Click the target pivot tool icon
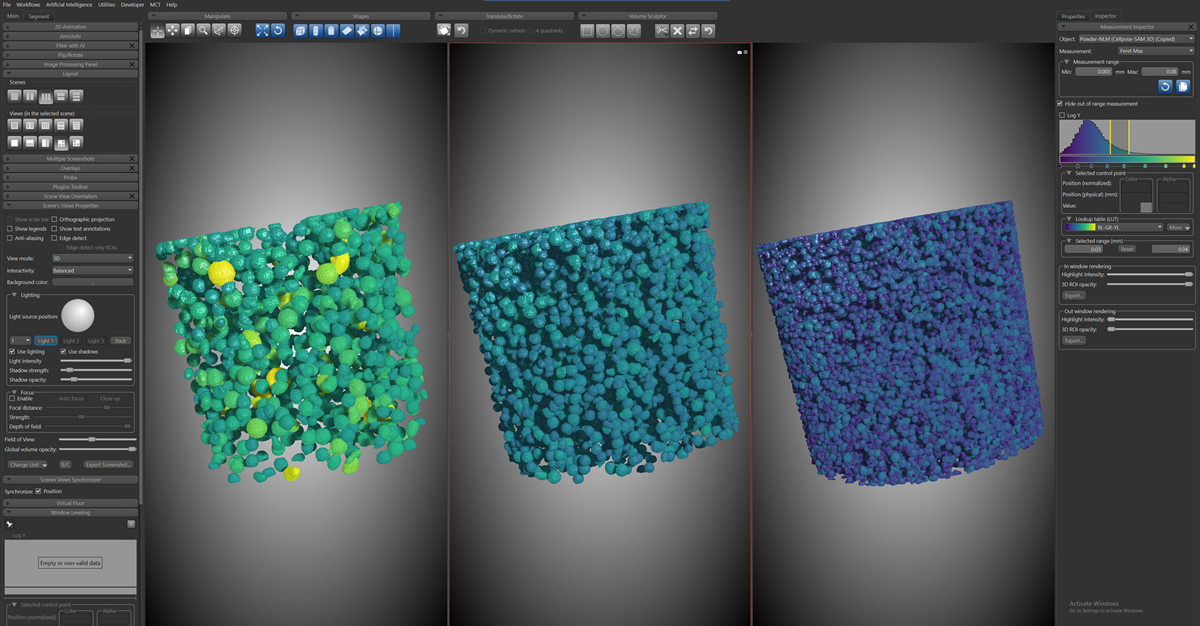 (x=235, y=31)
